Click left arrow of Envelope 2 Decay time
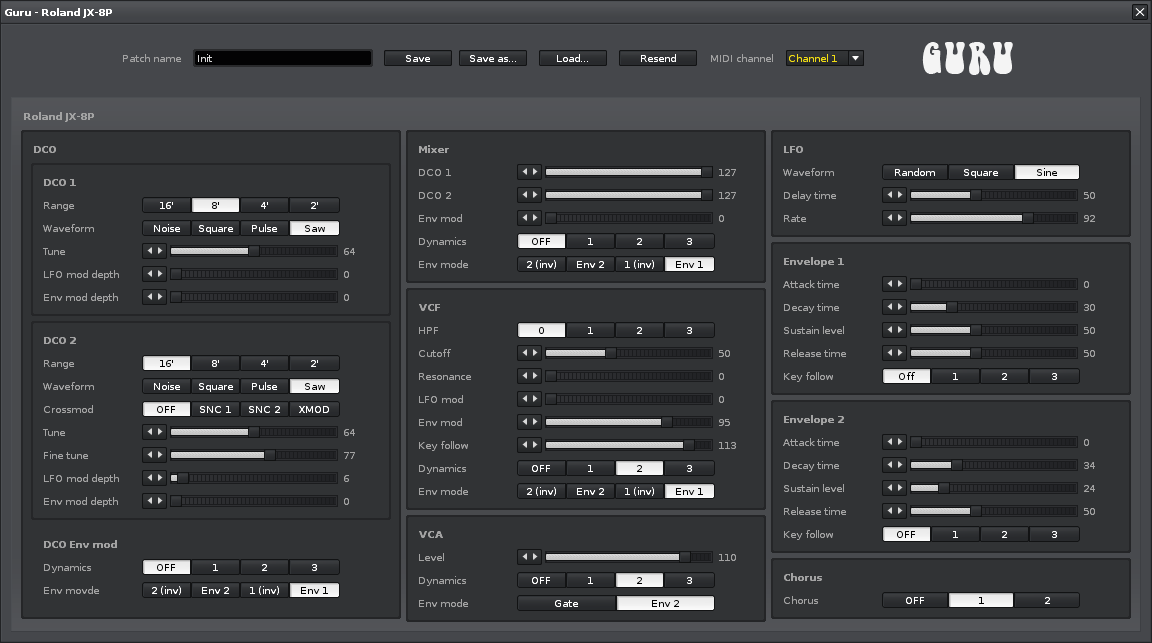The image size is (1152, 643). [x=889, y=464]
